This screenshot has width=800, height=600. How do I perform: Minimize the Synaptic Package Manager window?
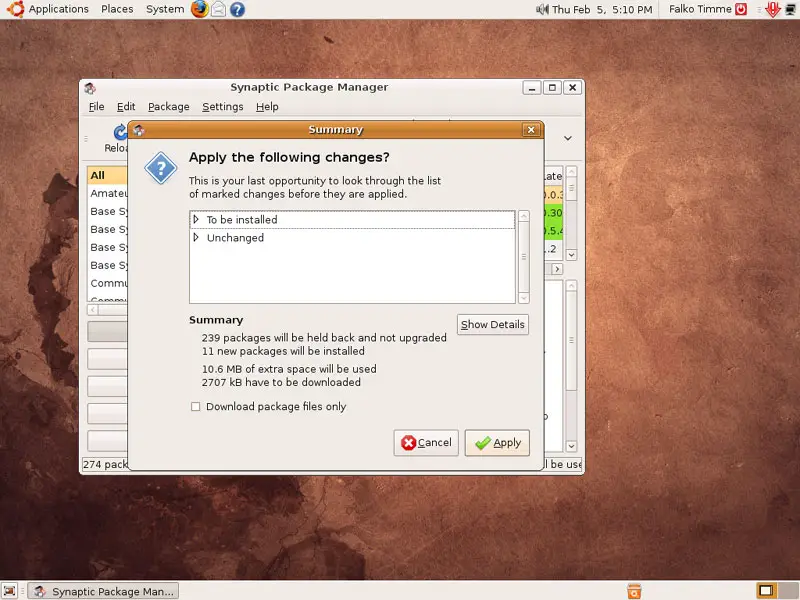(532, 88)
